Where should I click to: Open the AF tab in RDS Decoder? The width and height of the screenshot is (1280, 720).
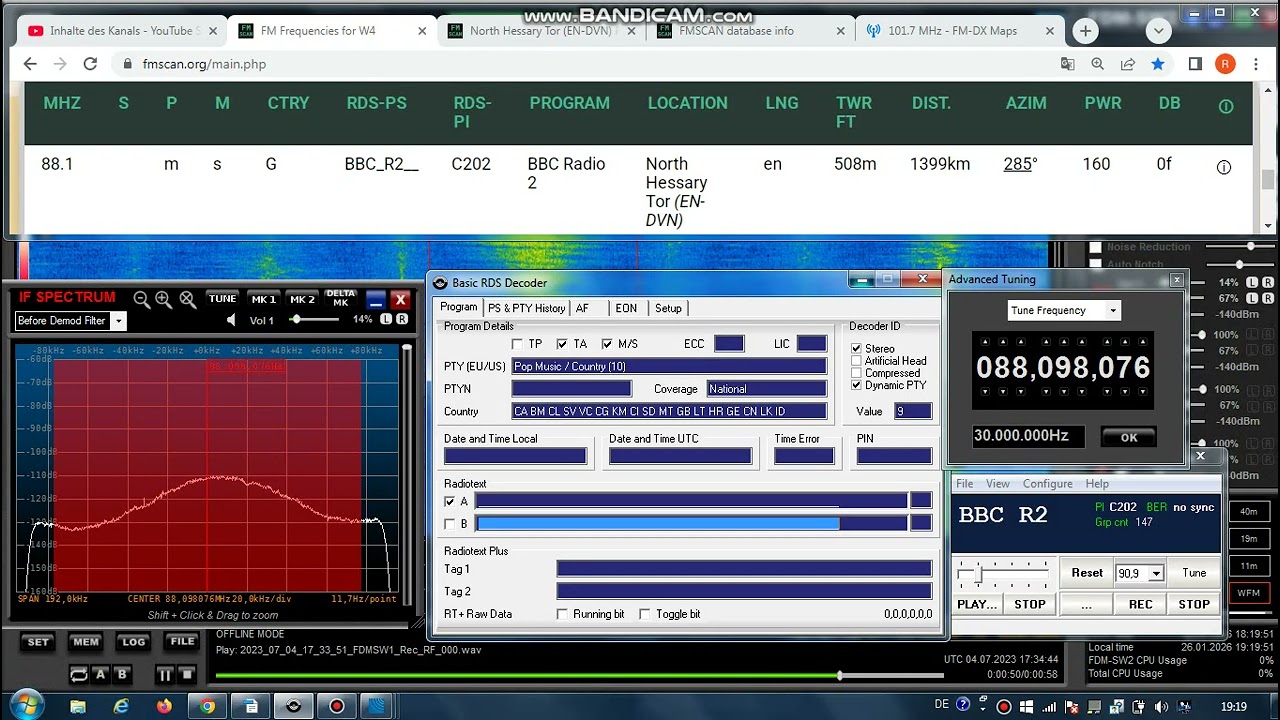582,308
